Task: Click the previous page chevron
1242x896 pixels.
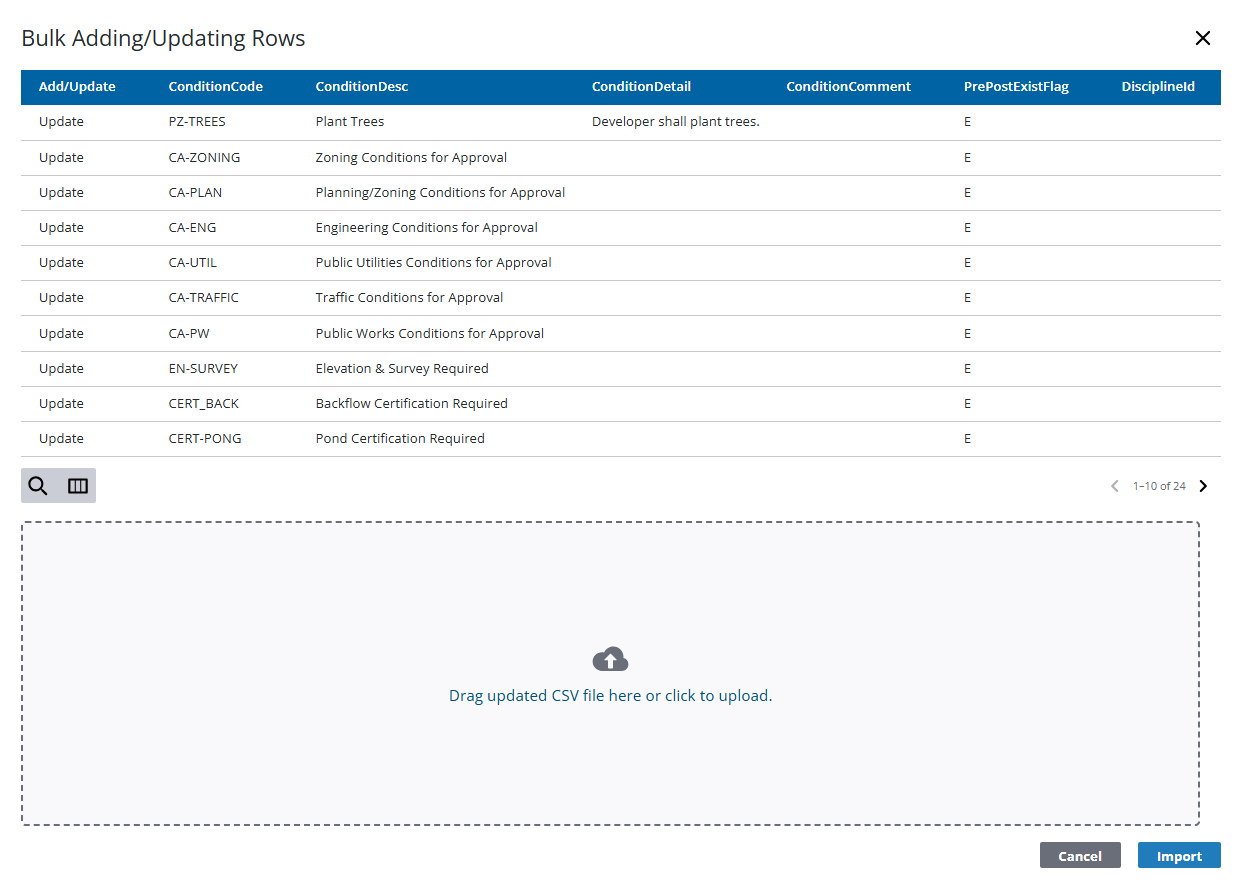Action: coord(1114,485)
